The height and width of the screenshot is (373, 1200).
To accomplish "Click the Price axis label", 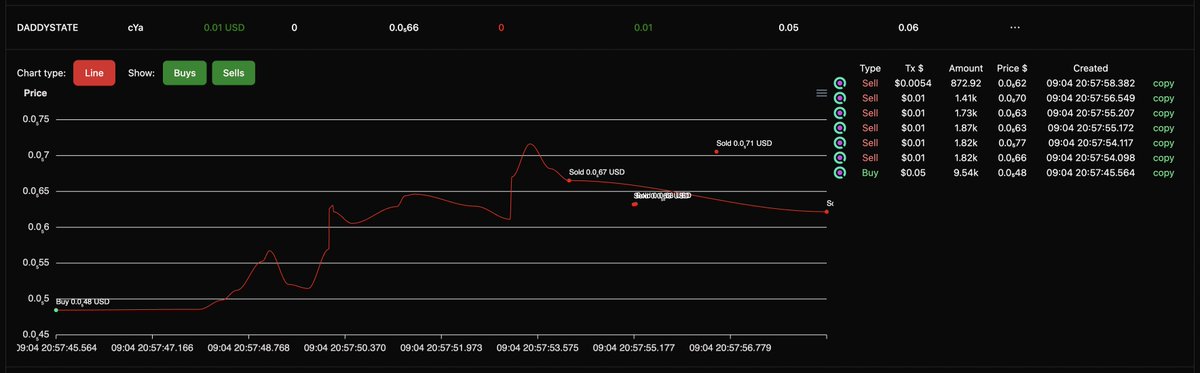I will [x=35, y=93].
